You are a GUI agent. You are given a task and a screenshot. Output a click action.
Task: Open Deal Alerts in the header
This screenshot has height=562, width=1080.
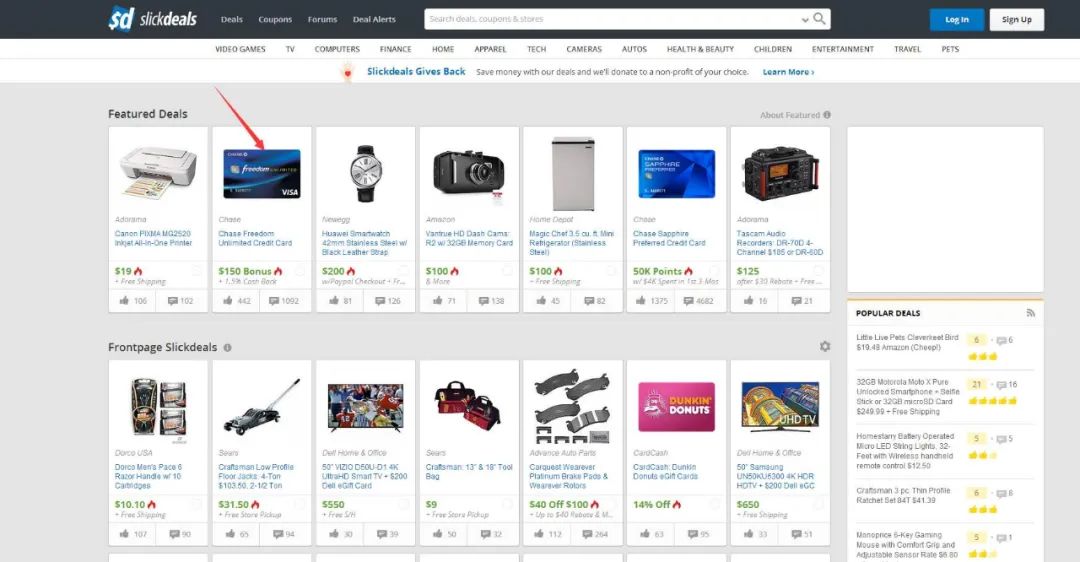pyautogui.click(x=374, y=19)
